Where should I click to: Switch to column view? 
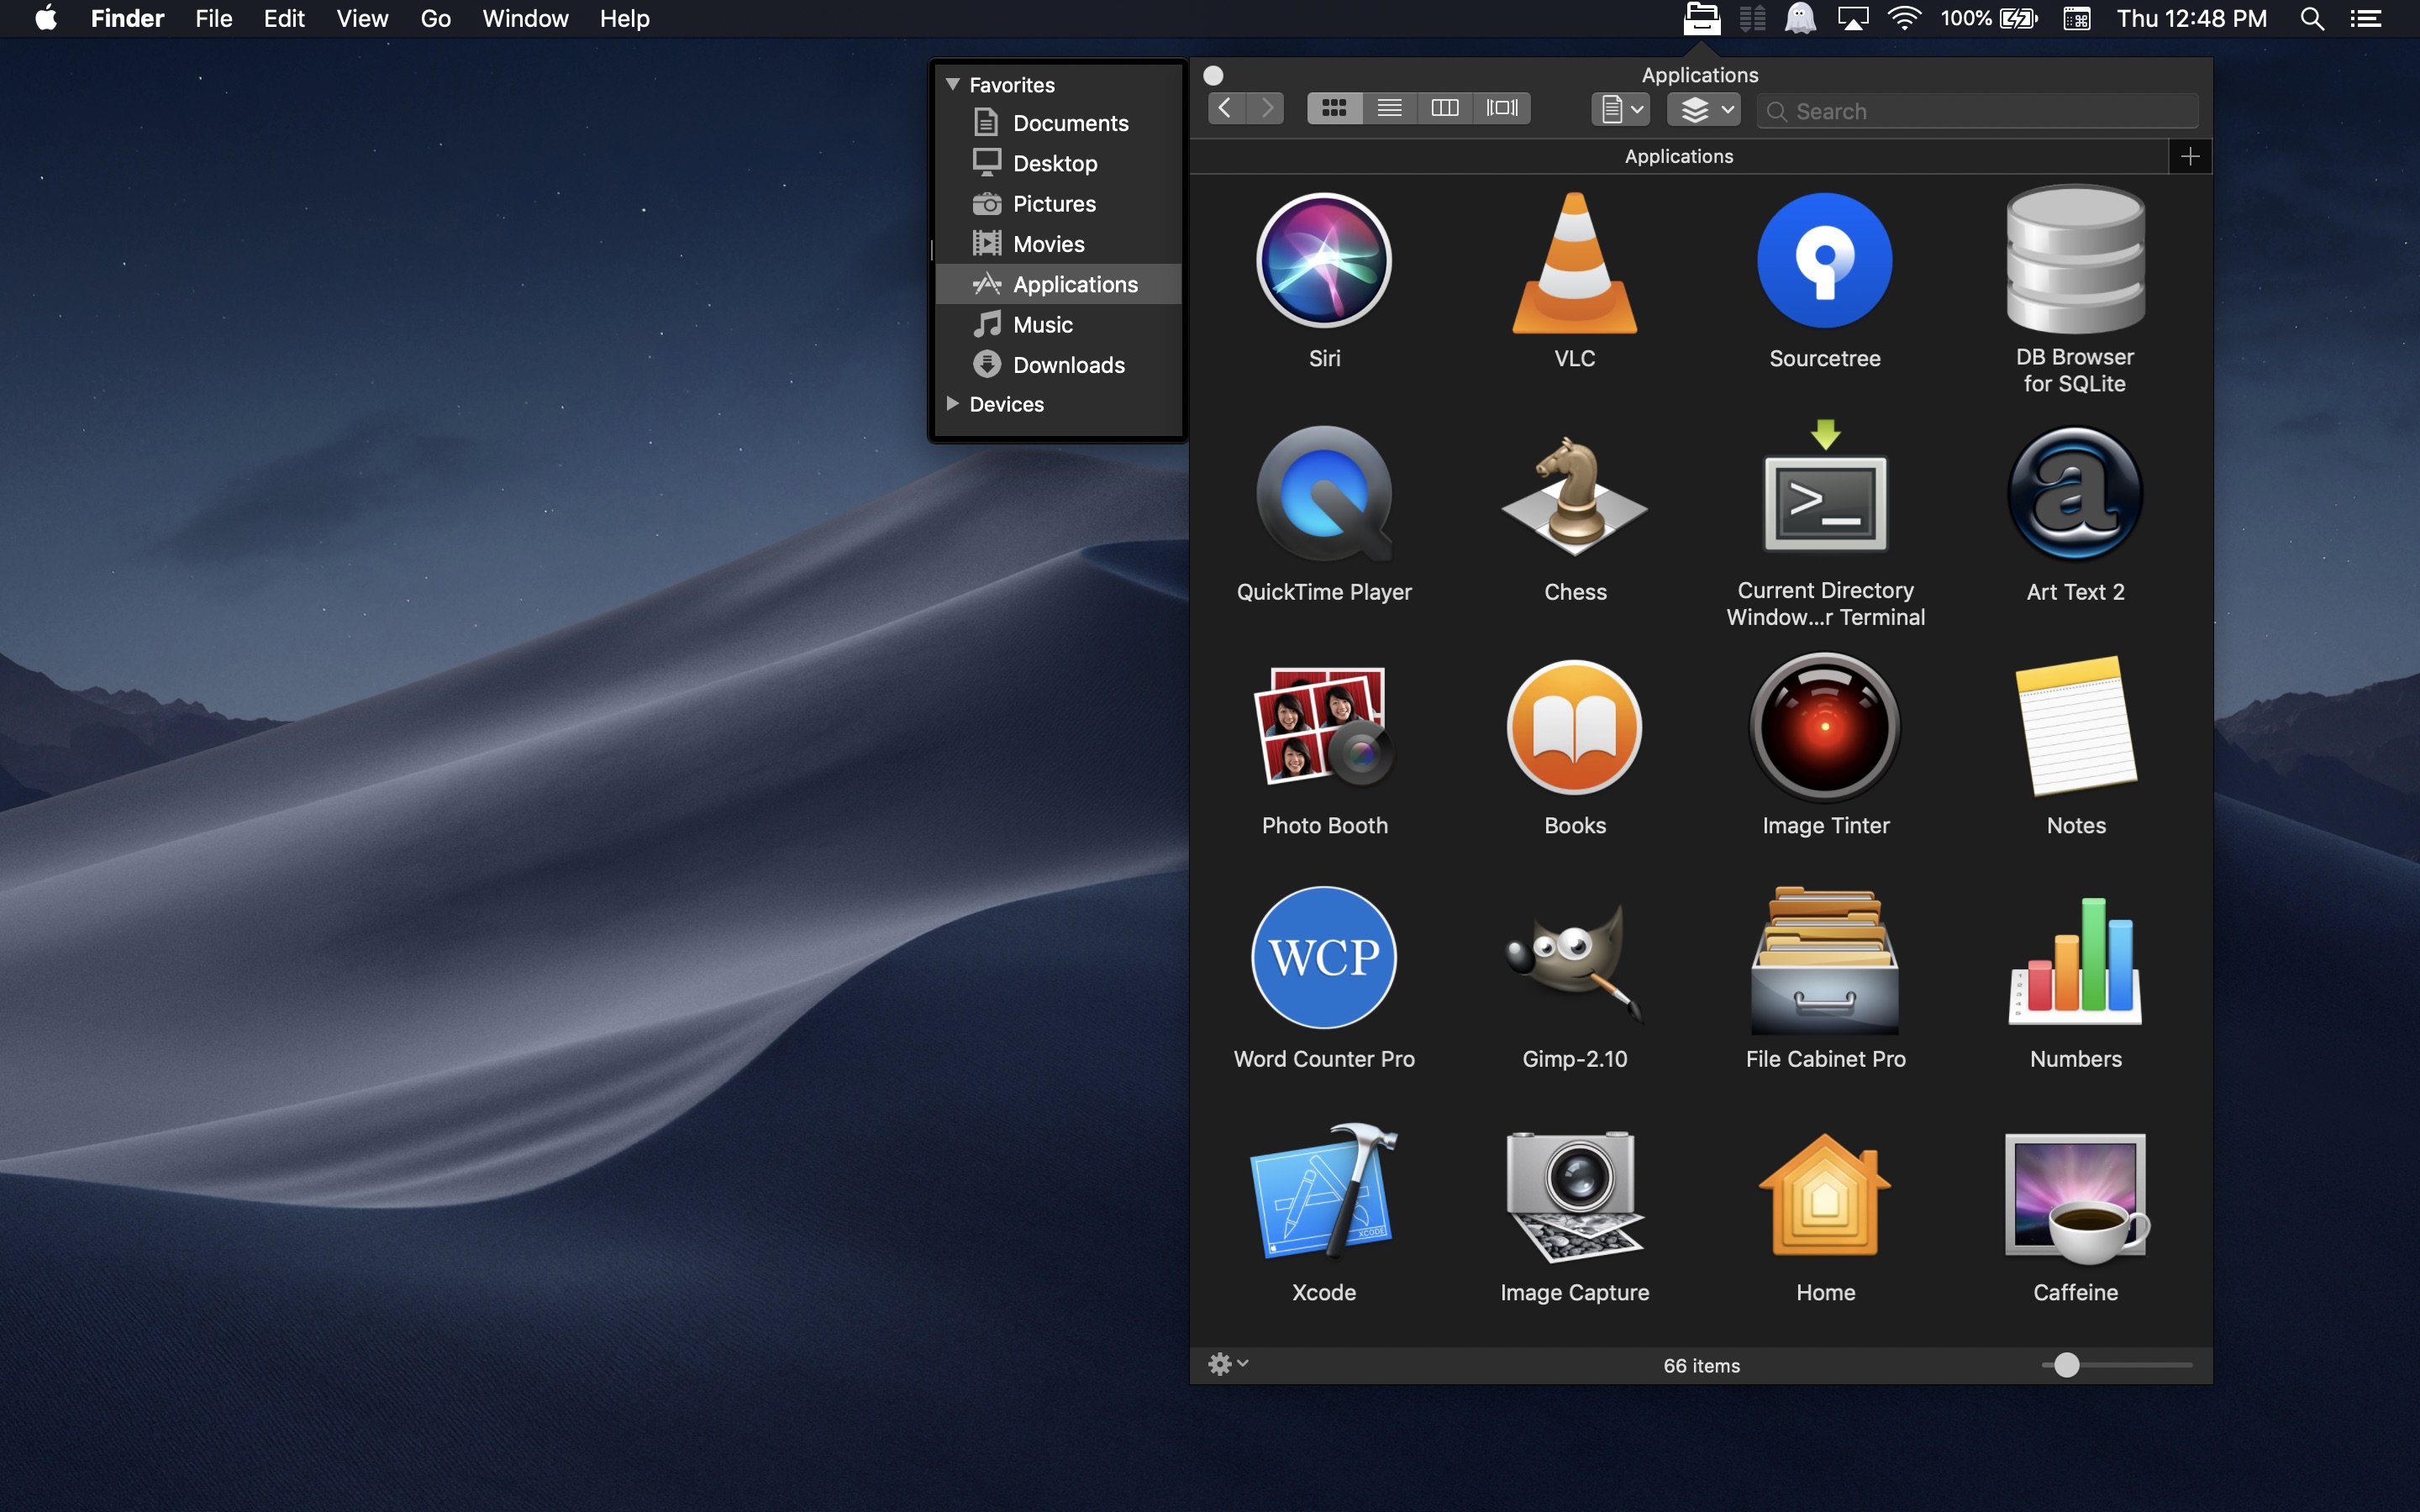coord(1444,107)
